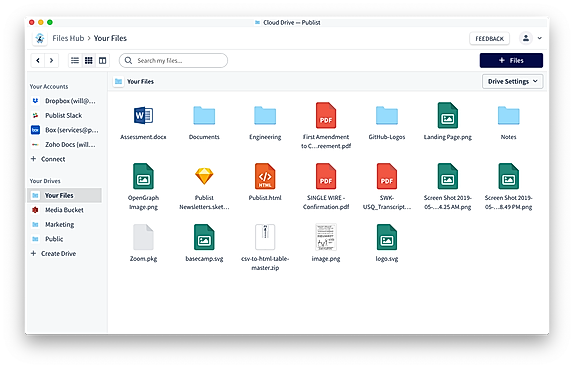Open the Media Bucket drive
The image size is (574, 368).
64,210
